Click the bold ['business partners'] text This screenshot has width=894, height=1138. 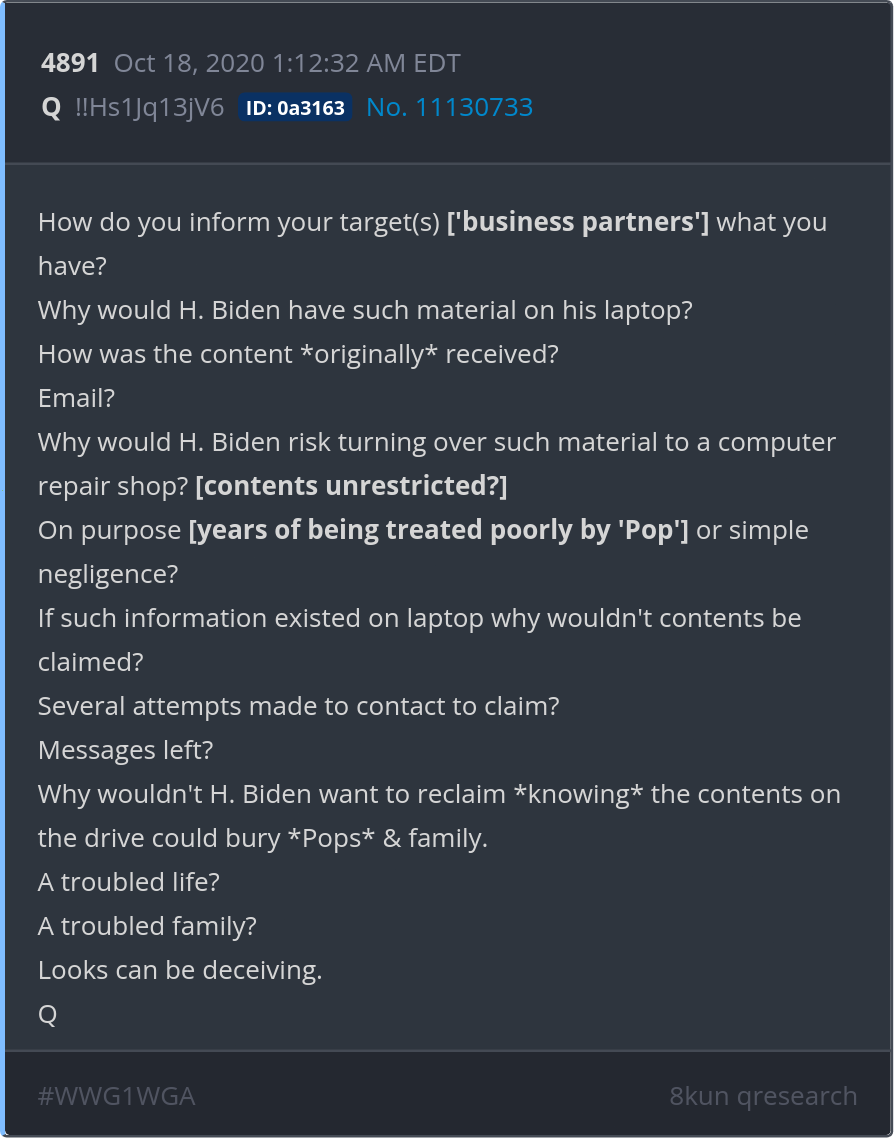pos(578,222)
